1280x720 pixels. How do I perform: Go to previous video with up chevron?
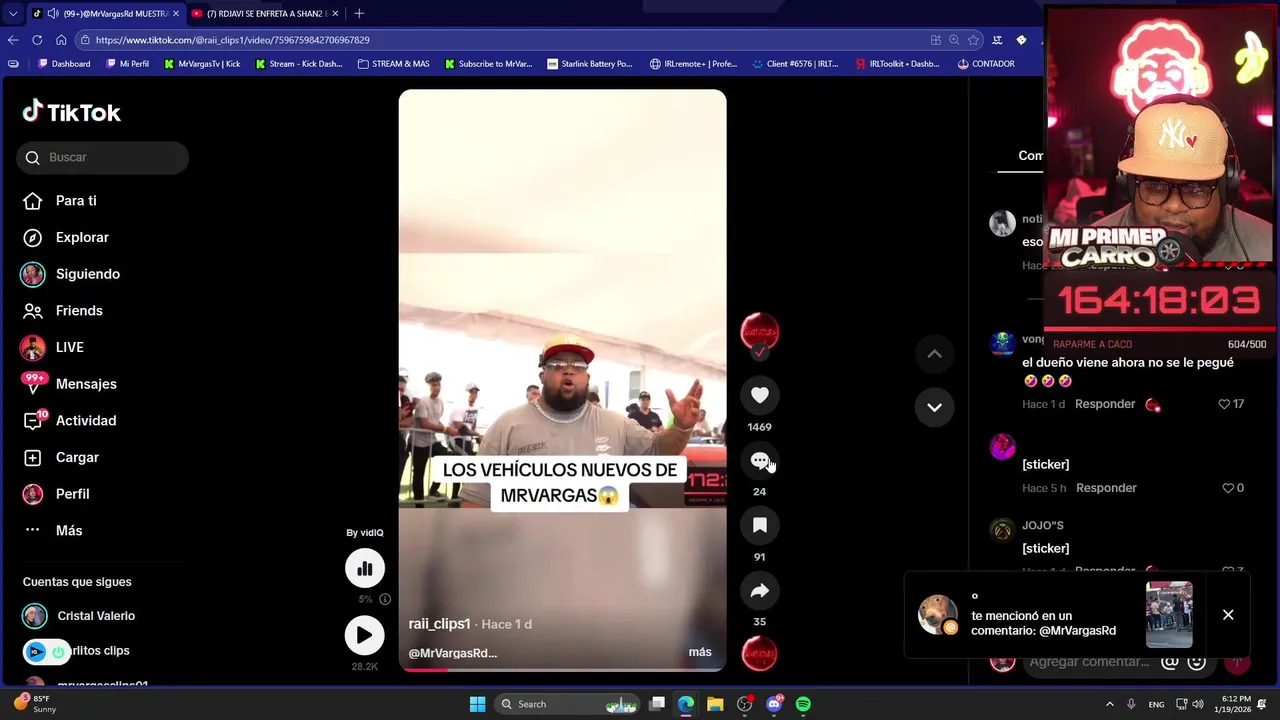(x=934, y=353)
